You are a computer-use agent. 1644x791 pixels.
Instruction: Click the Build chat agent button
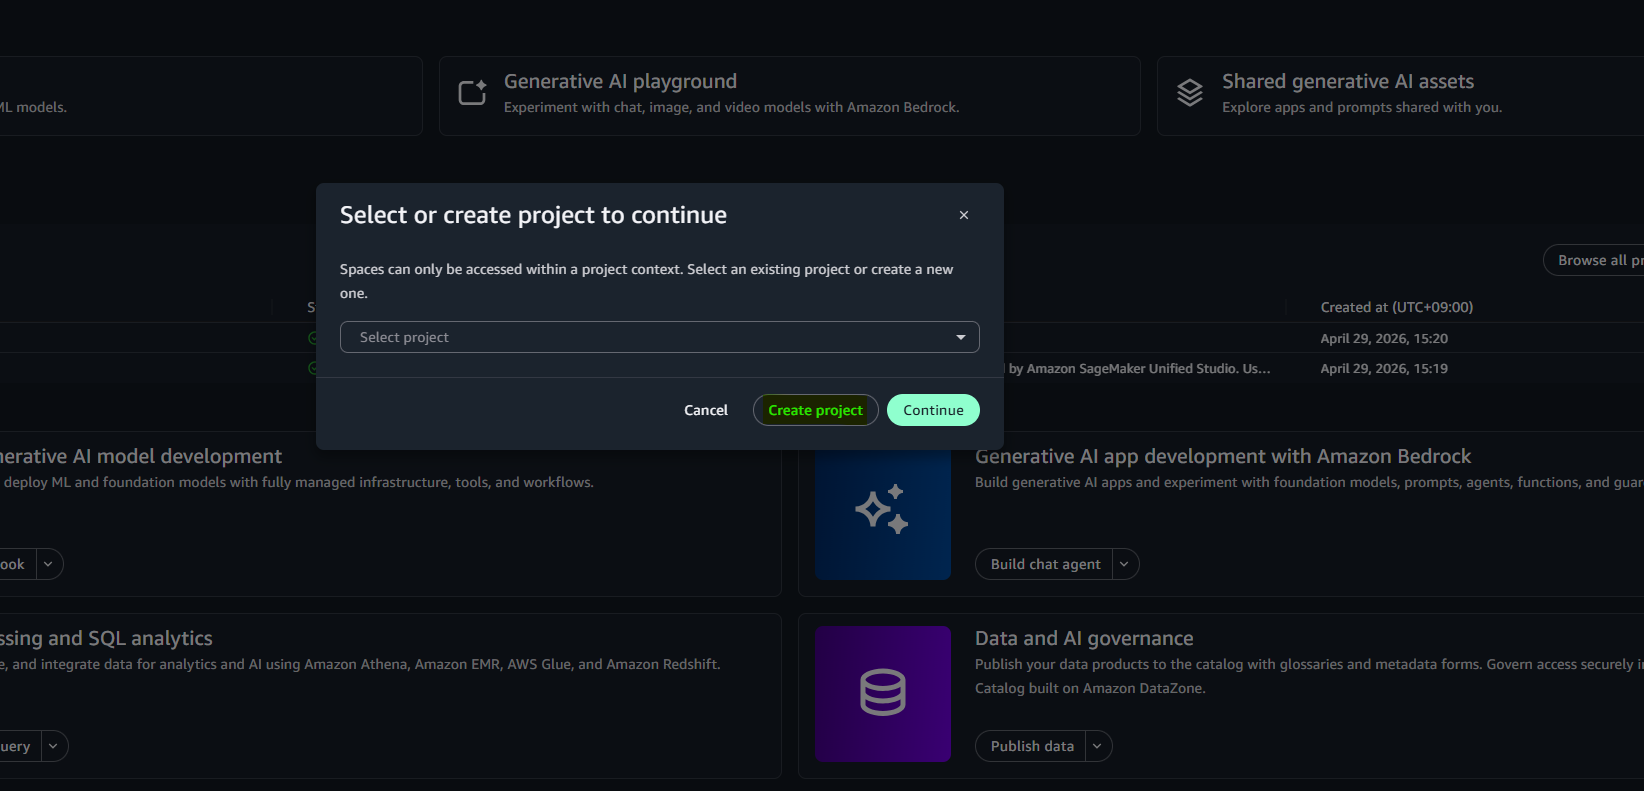tap(1045, 564)
